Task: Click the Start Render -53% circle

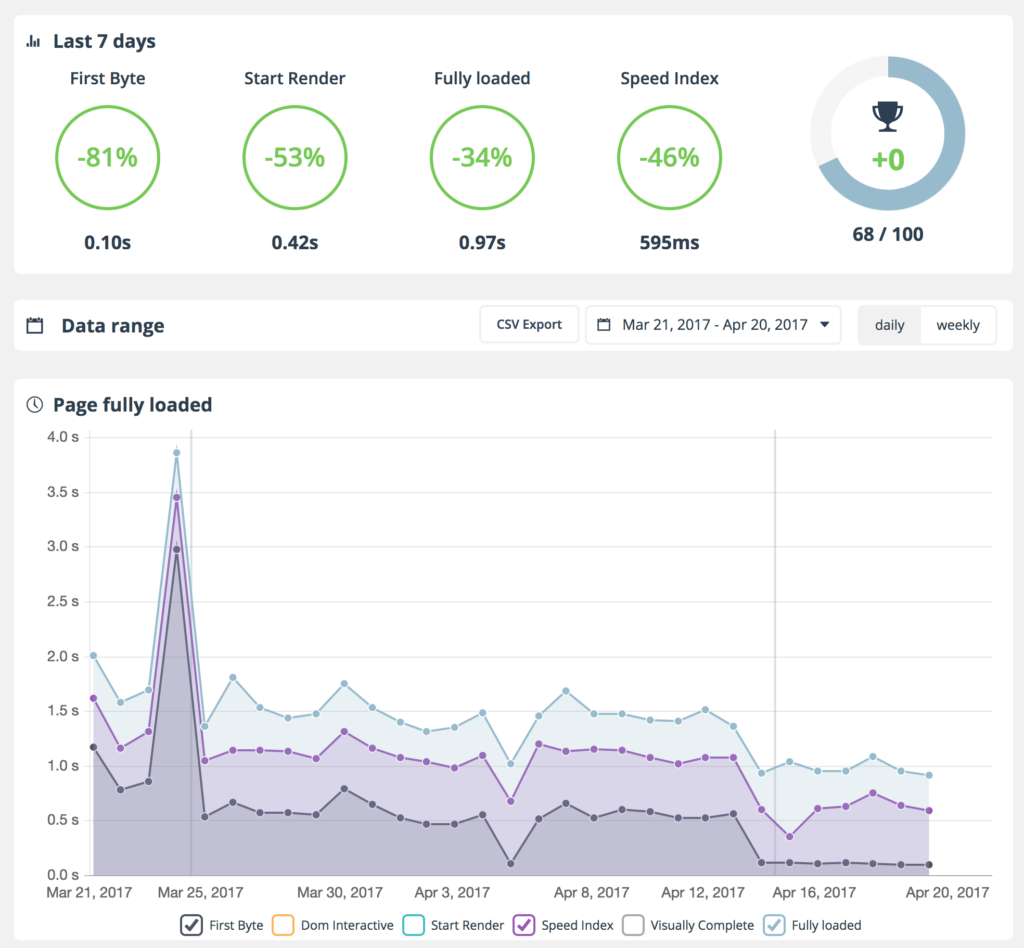Action: (x=294, y=158)
